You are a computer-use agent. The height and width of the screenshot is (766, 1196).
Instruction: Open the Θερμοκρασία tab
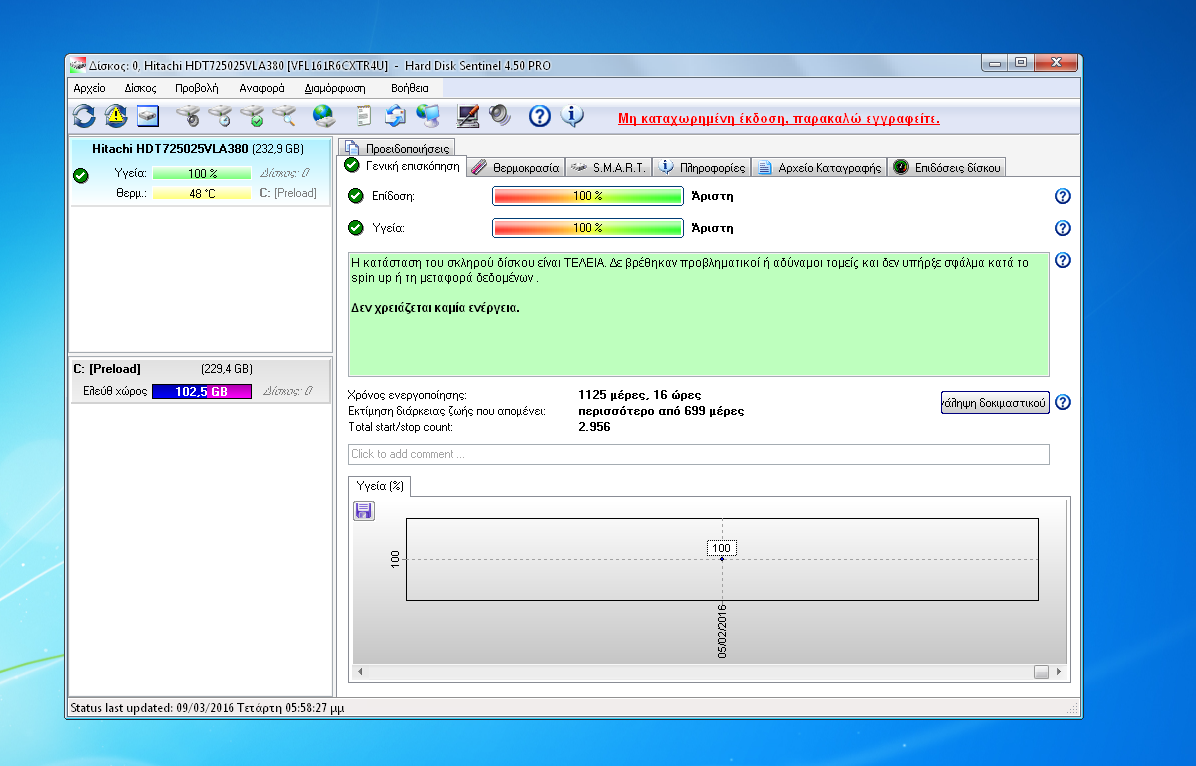(516, 167)
